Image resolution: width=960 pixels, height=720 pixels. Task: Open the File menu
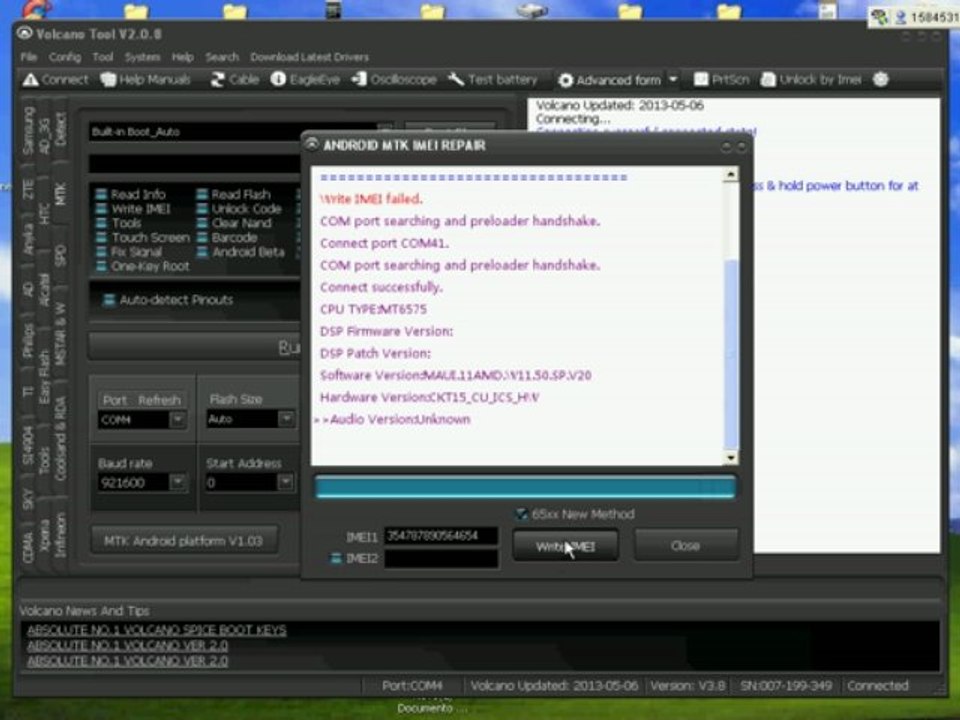pyautogui.click(x=28, y=57)
